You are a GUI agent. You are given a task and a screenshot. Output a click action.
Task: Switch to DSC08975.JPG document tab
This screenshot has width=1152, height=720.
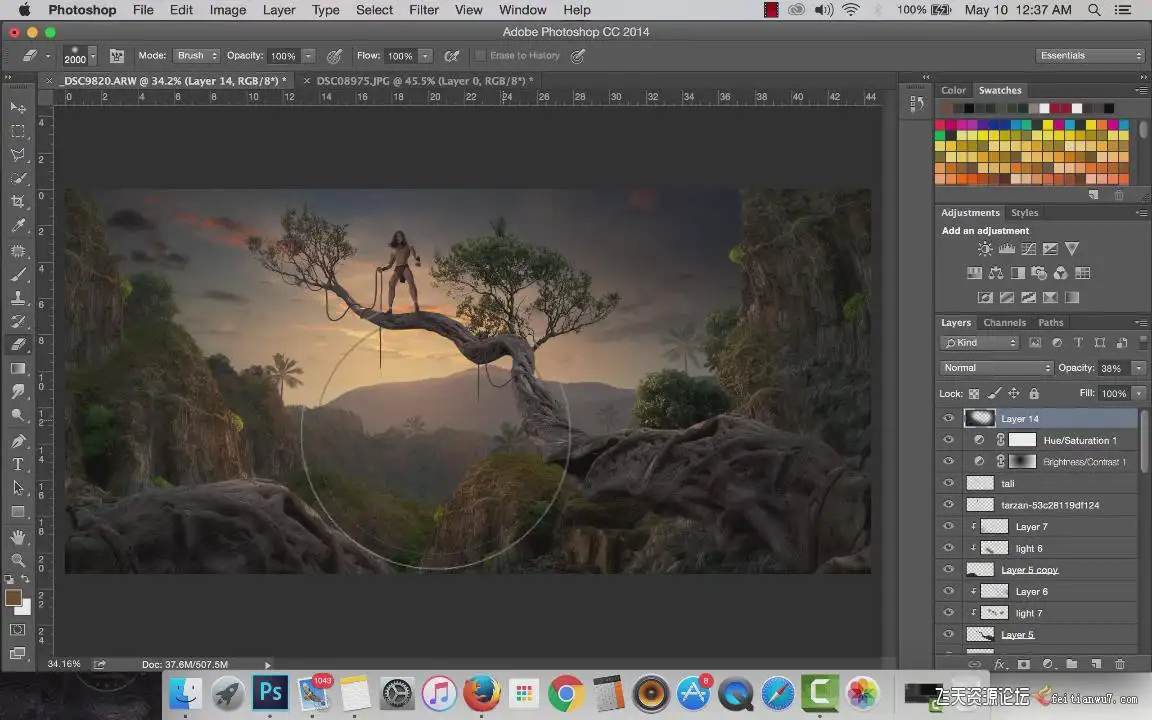[x=424, y=81]
